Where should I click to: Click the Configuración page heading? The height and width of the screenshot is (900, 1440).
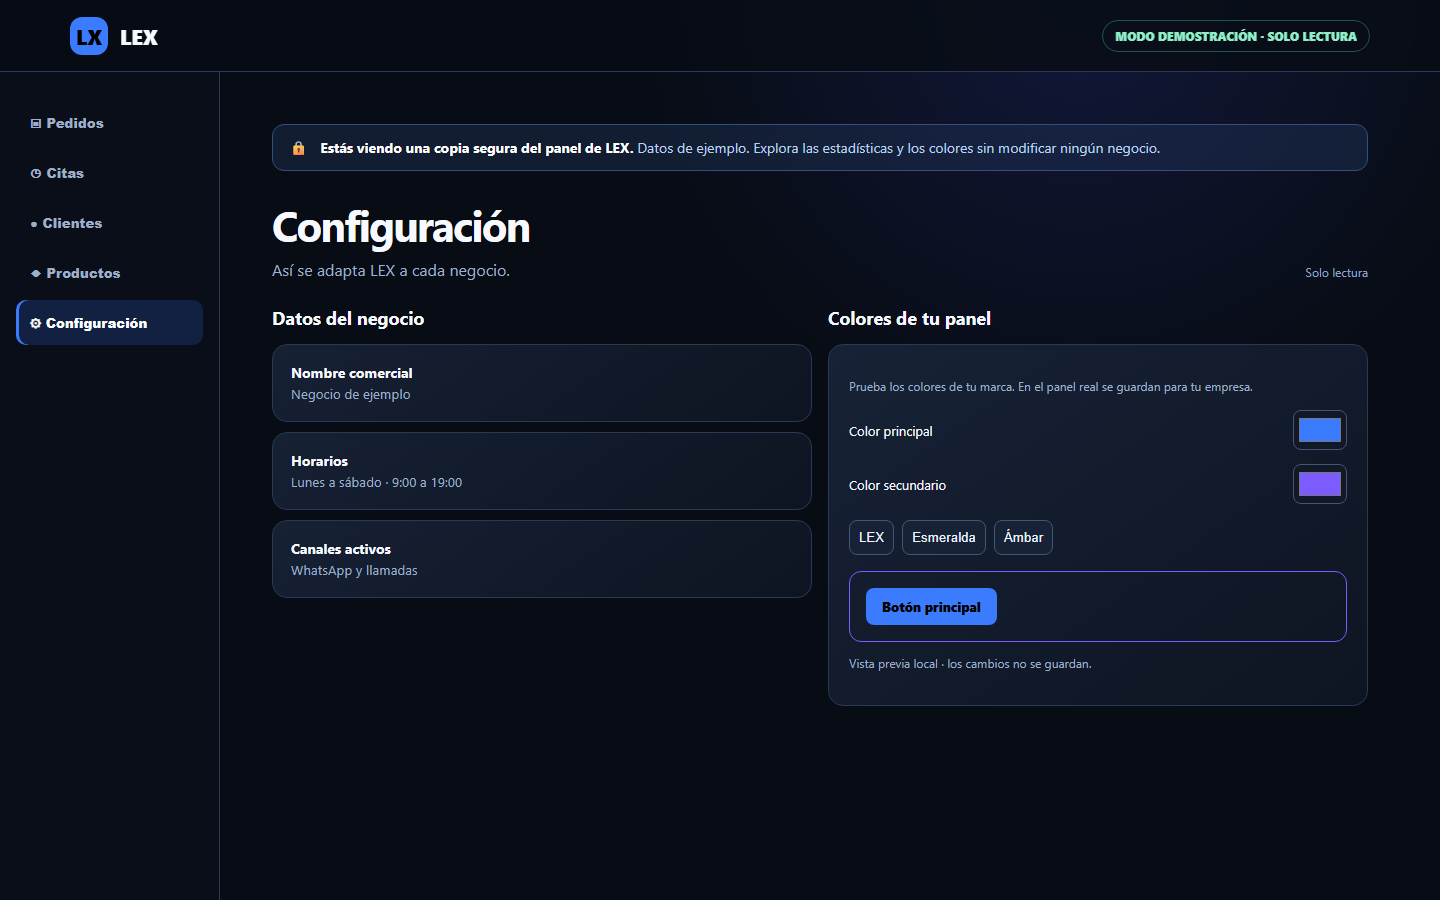coord(401,228)
